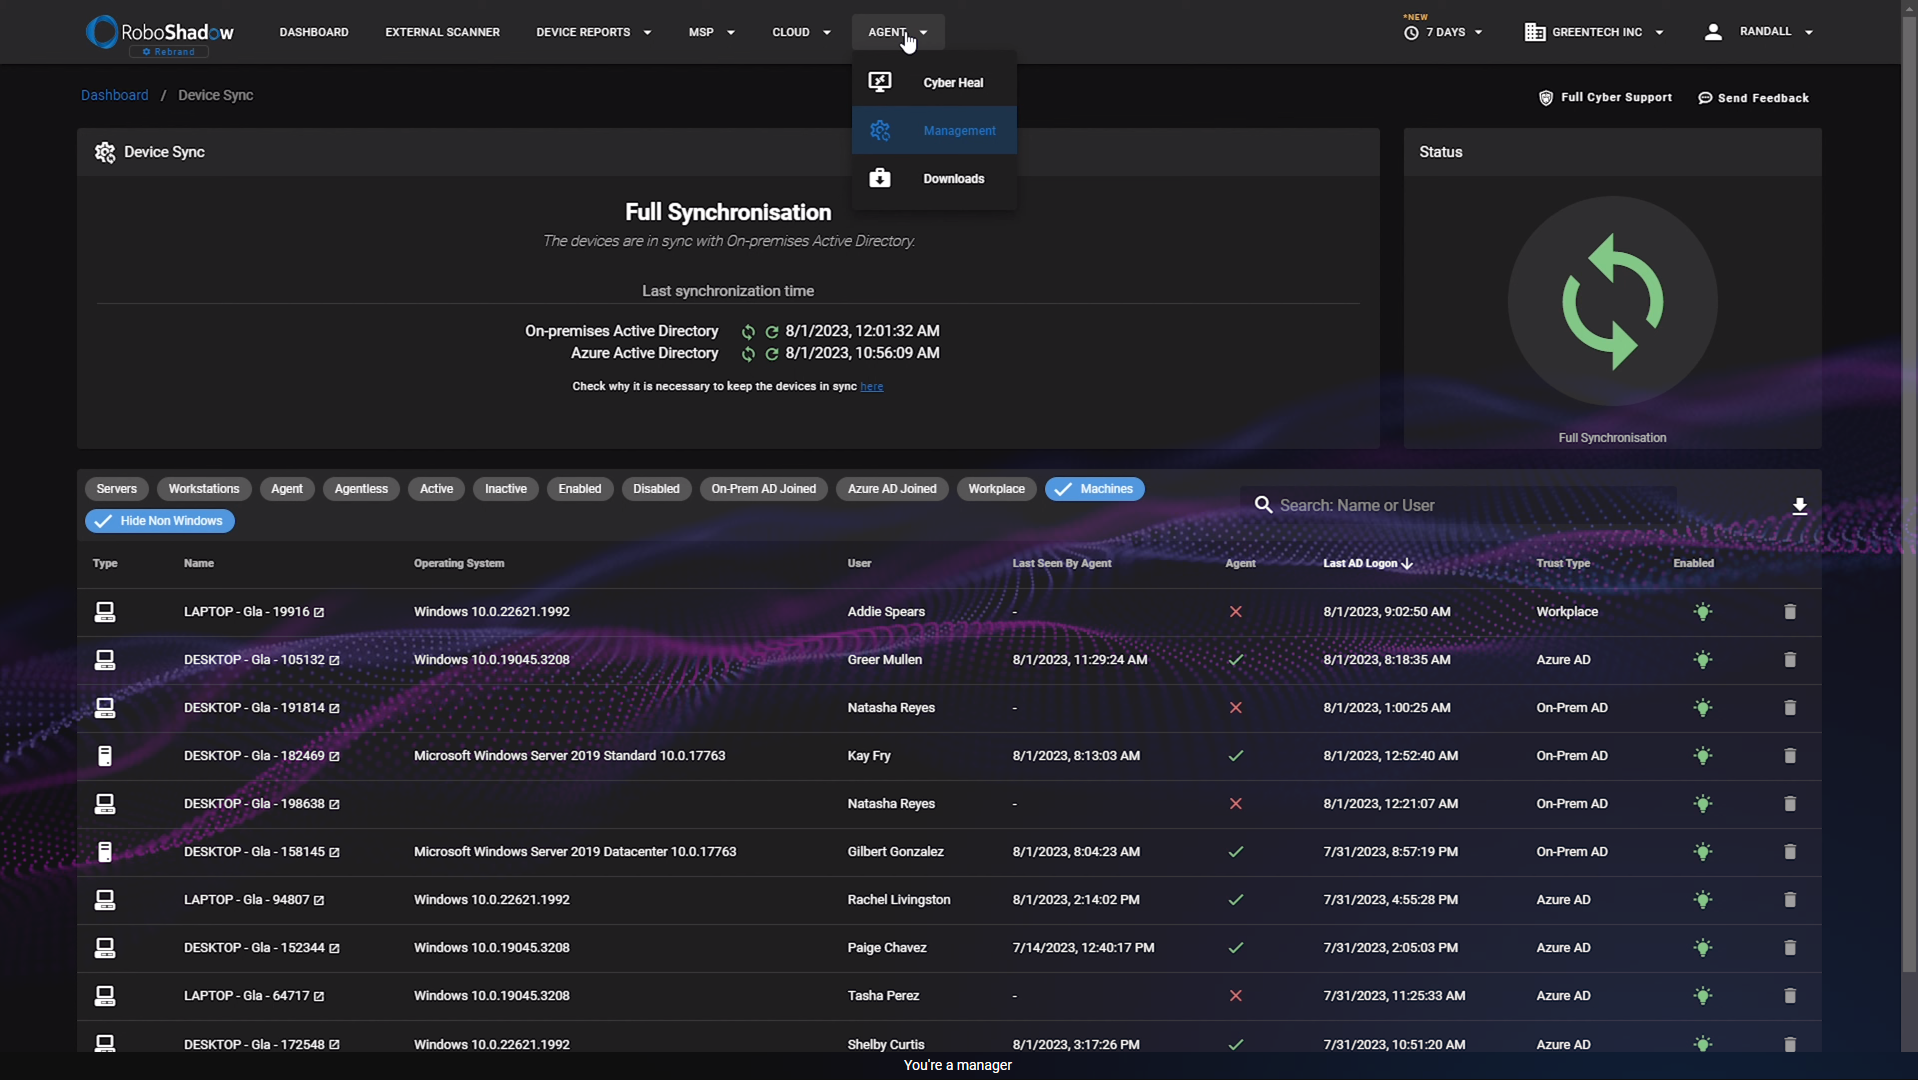The image size is (1918, 1080).
Task: Open Full Cyber Support shield icon
Action: (1545, 97)
